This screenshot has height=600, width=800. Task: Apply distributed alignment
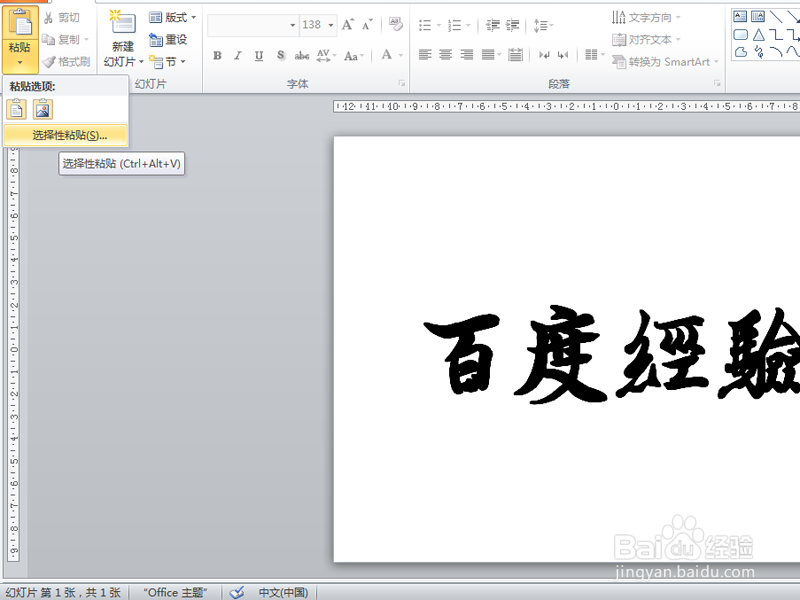tap(515, 55)
